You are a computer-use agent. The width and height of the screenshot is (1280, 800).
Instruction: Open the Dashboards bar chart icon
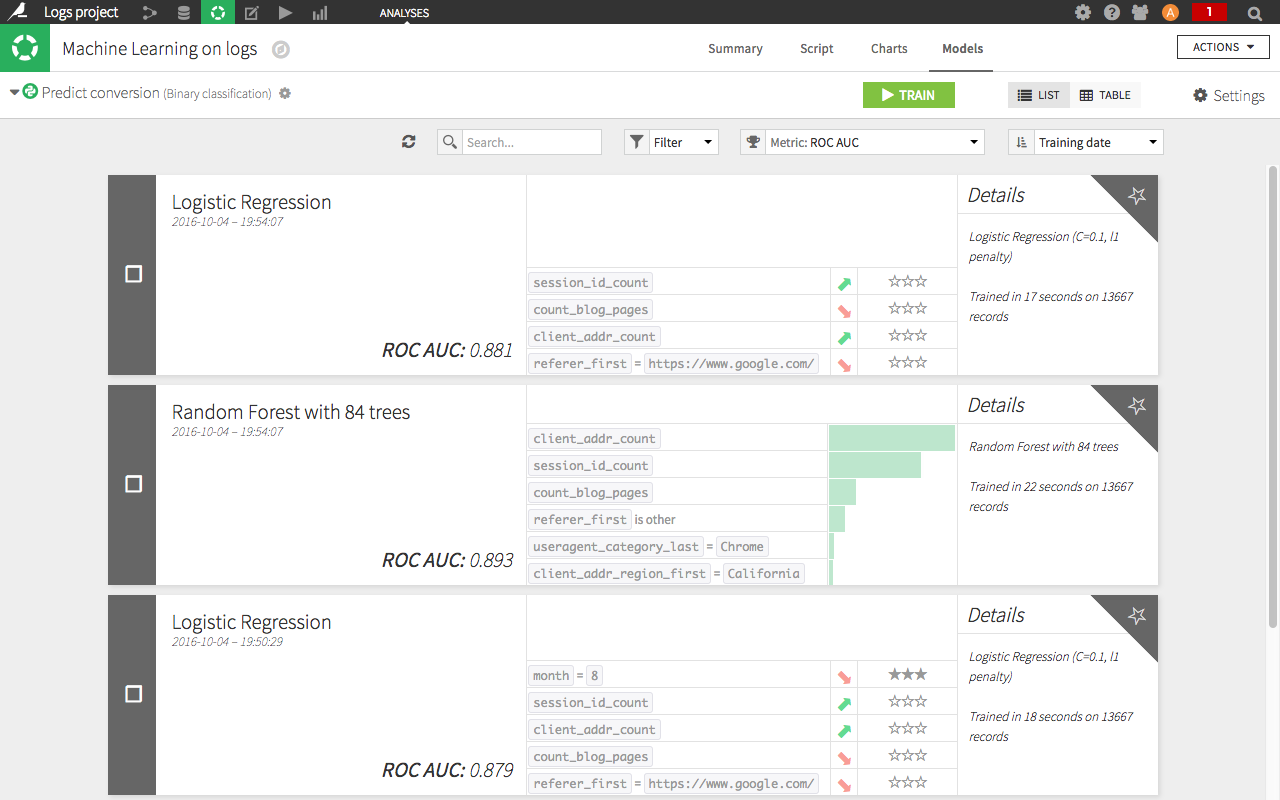point(320,13)
